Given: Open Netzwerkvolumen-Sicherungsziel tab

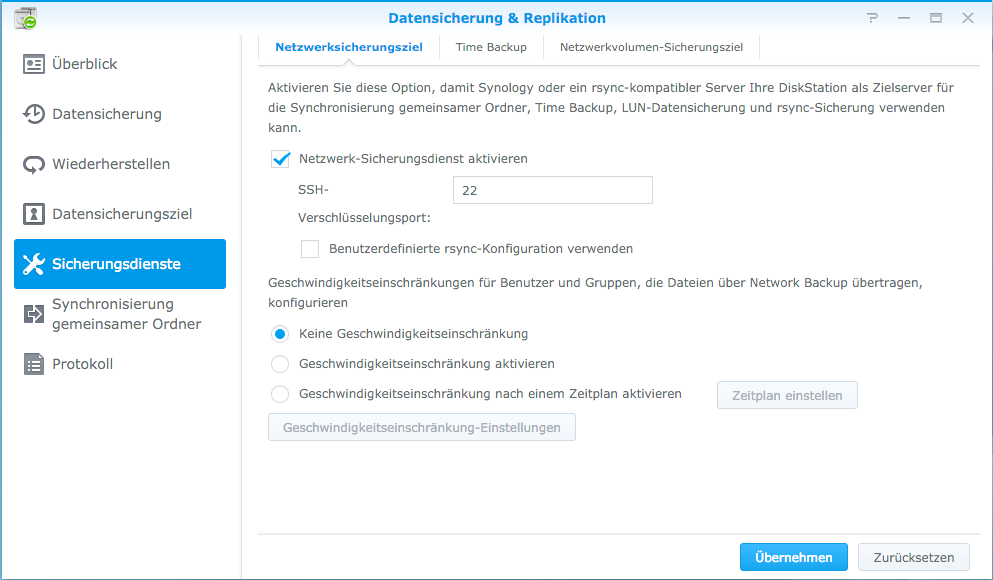Looking at the screenshot, I should 651,47.
